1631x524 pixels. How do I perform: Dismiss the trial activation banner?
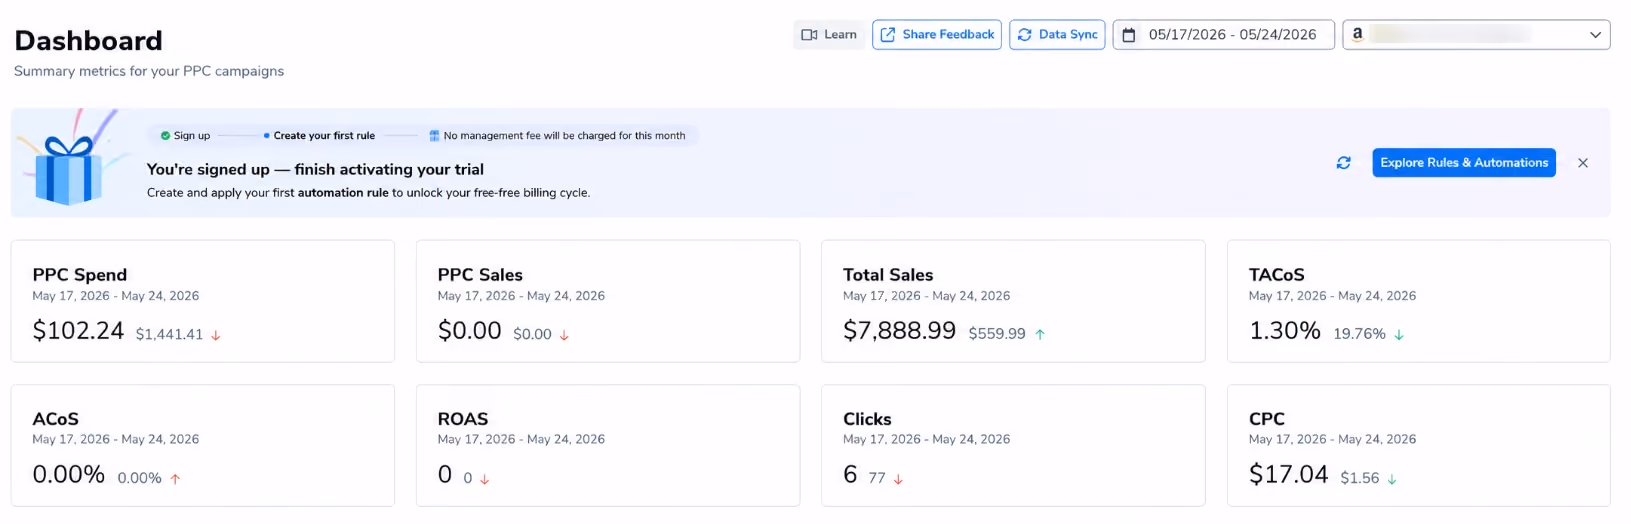[x=1583, y=163]
